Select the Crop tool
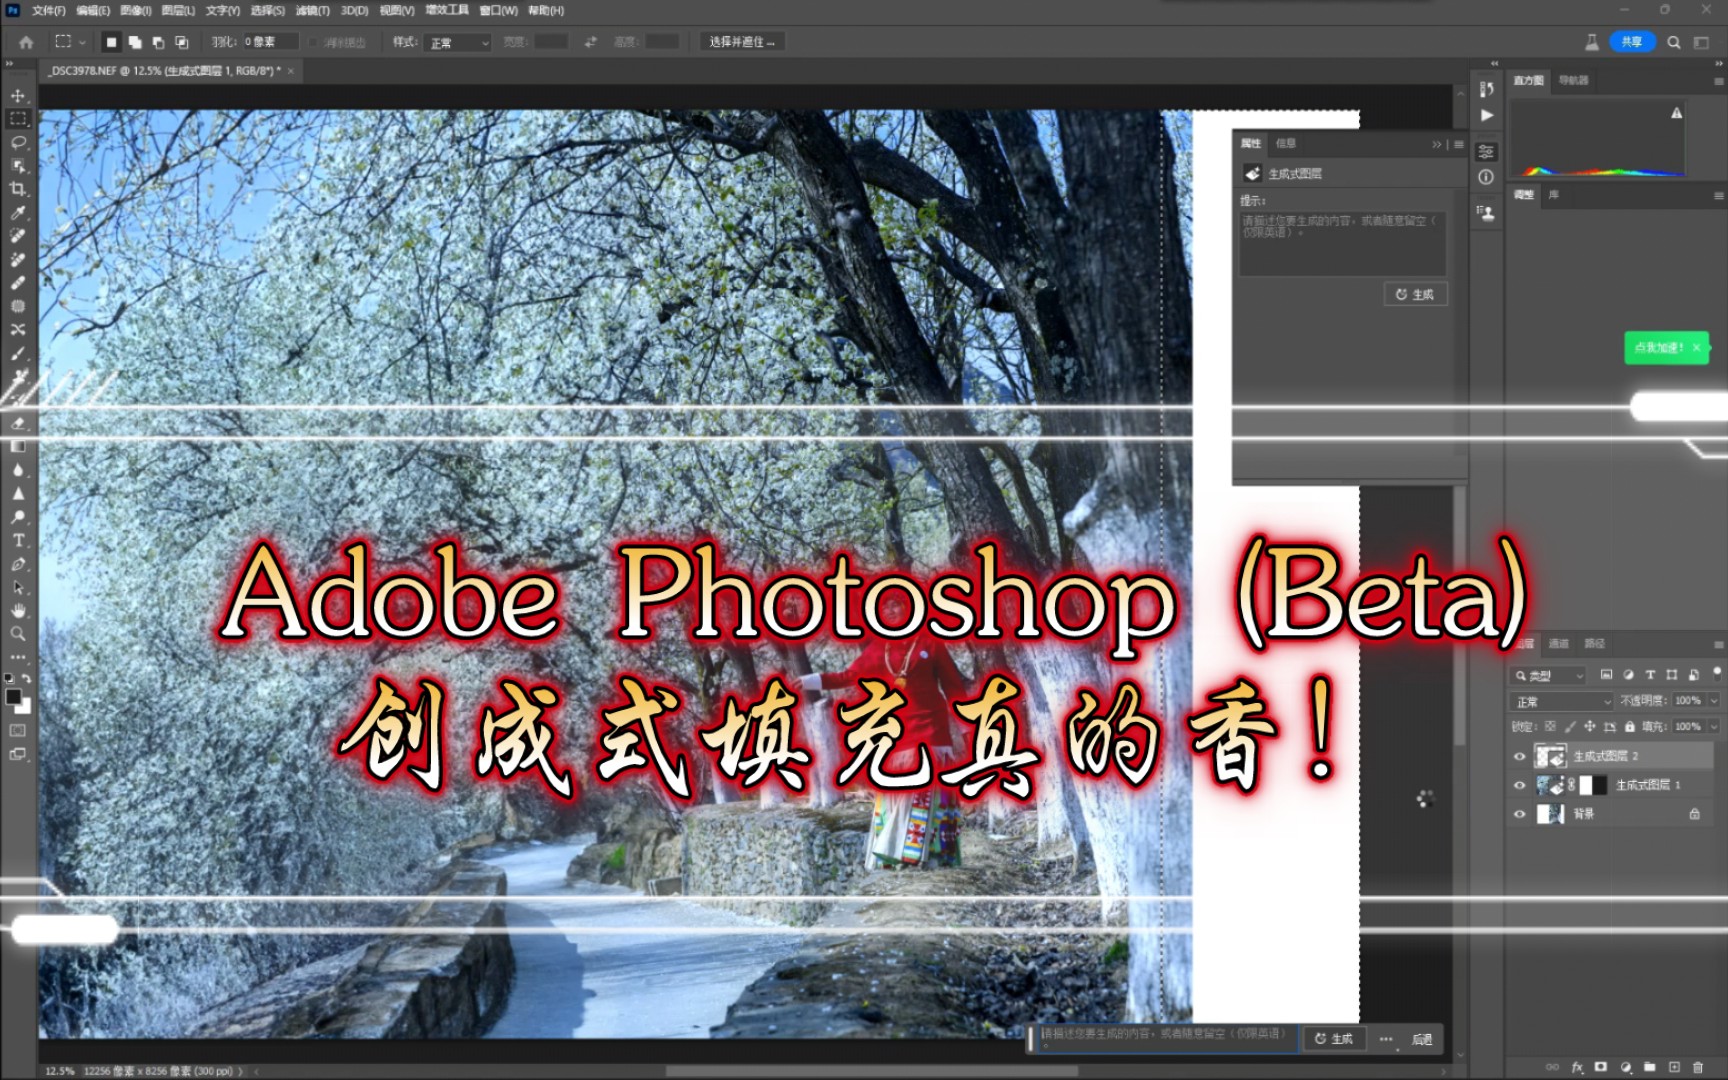1728x1080 pixels. (18, 189)
